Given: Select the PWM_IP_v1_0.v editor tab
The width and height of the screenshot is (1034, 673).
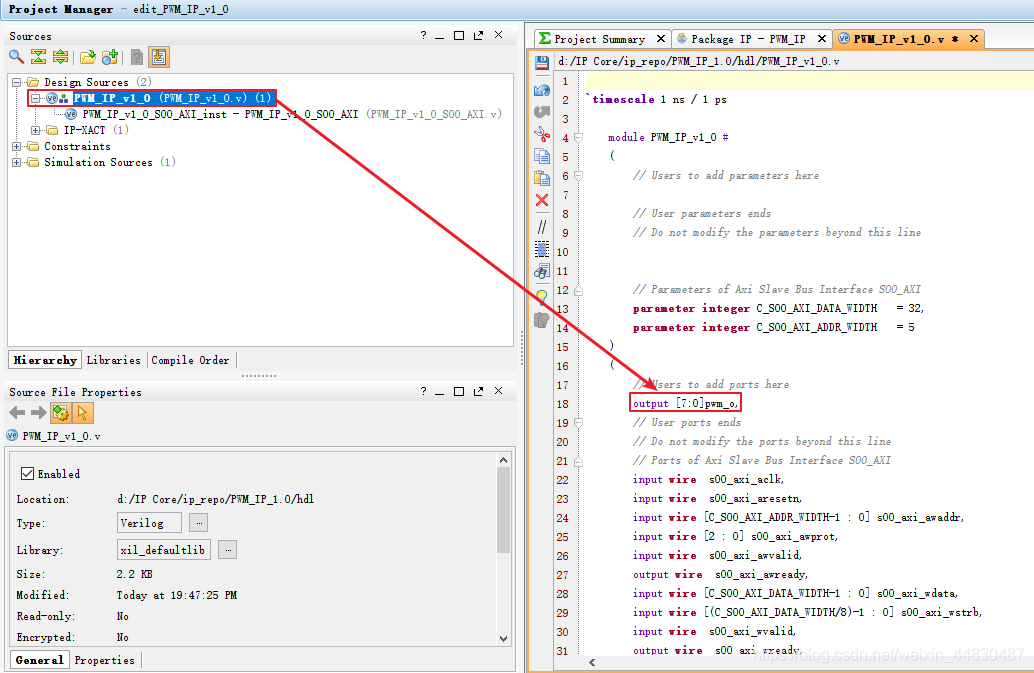Looking at the screenshot, I should tap(898, 39).
